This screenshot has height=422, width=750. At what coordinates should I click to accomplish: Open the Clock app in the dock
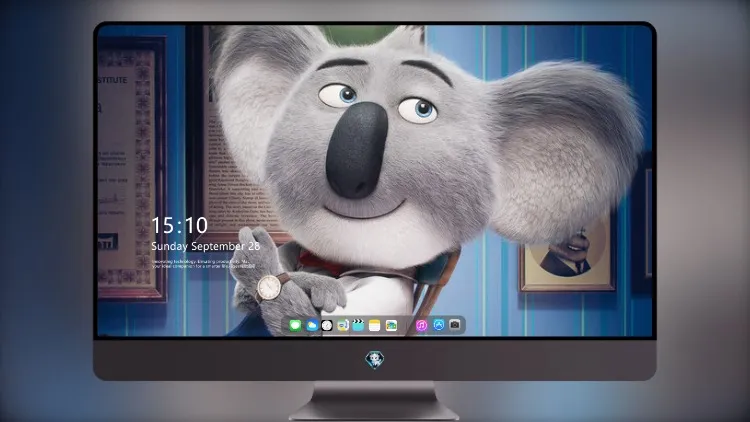(x=327, y=325)
